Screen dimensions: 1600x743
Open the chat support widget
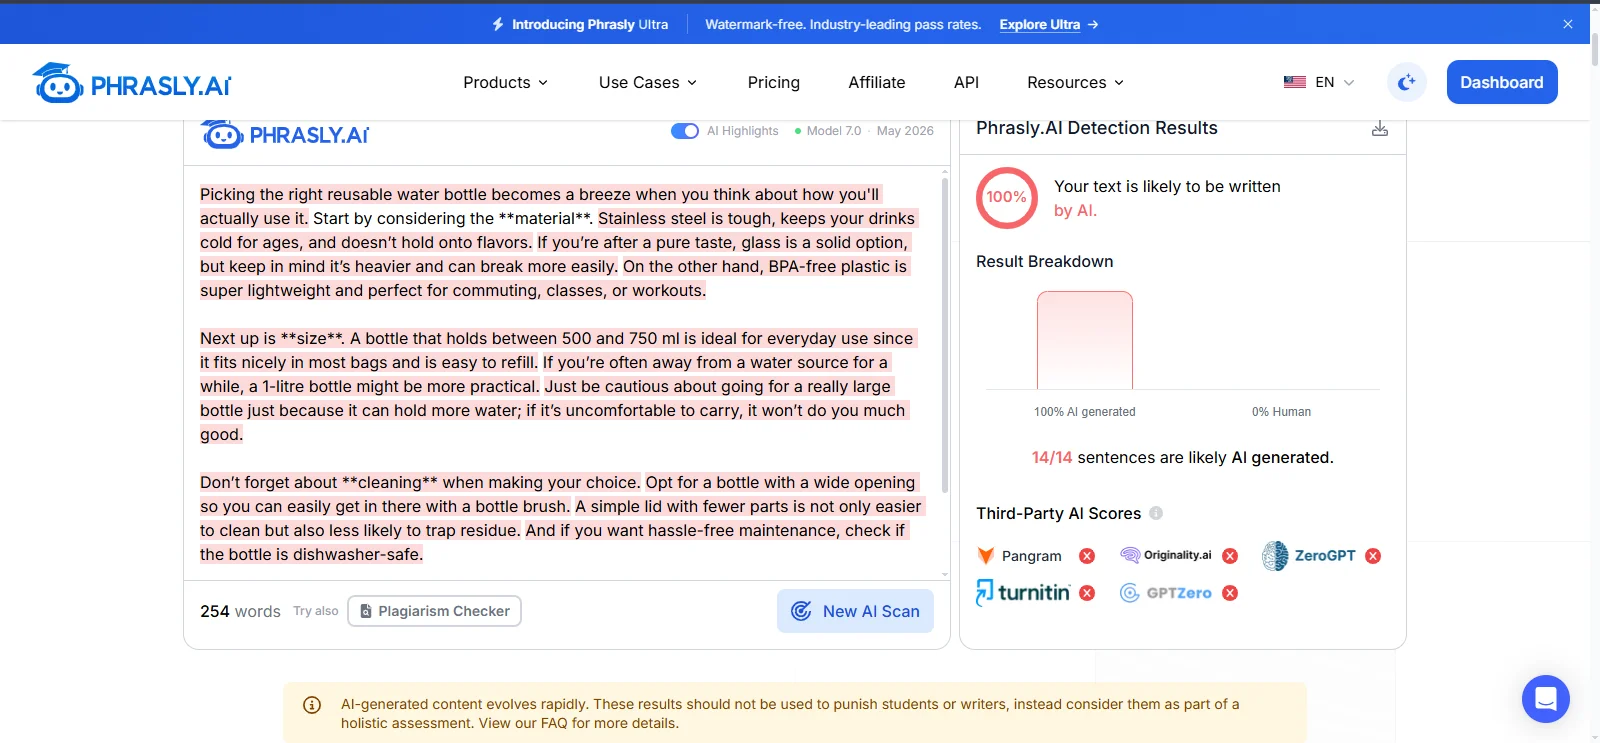point(1546,699)
